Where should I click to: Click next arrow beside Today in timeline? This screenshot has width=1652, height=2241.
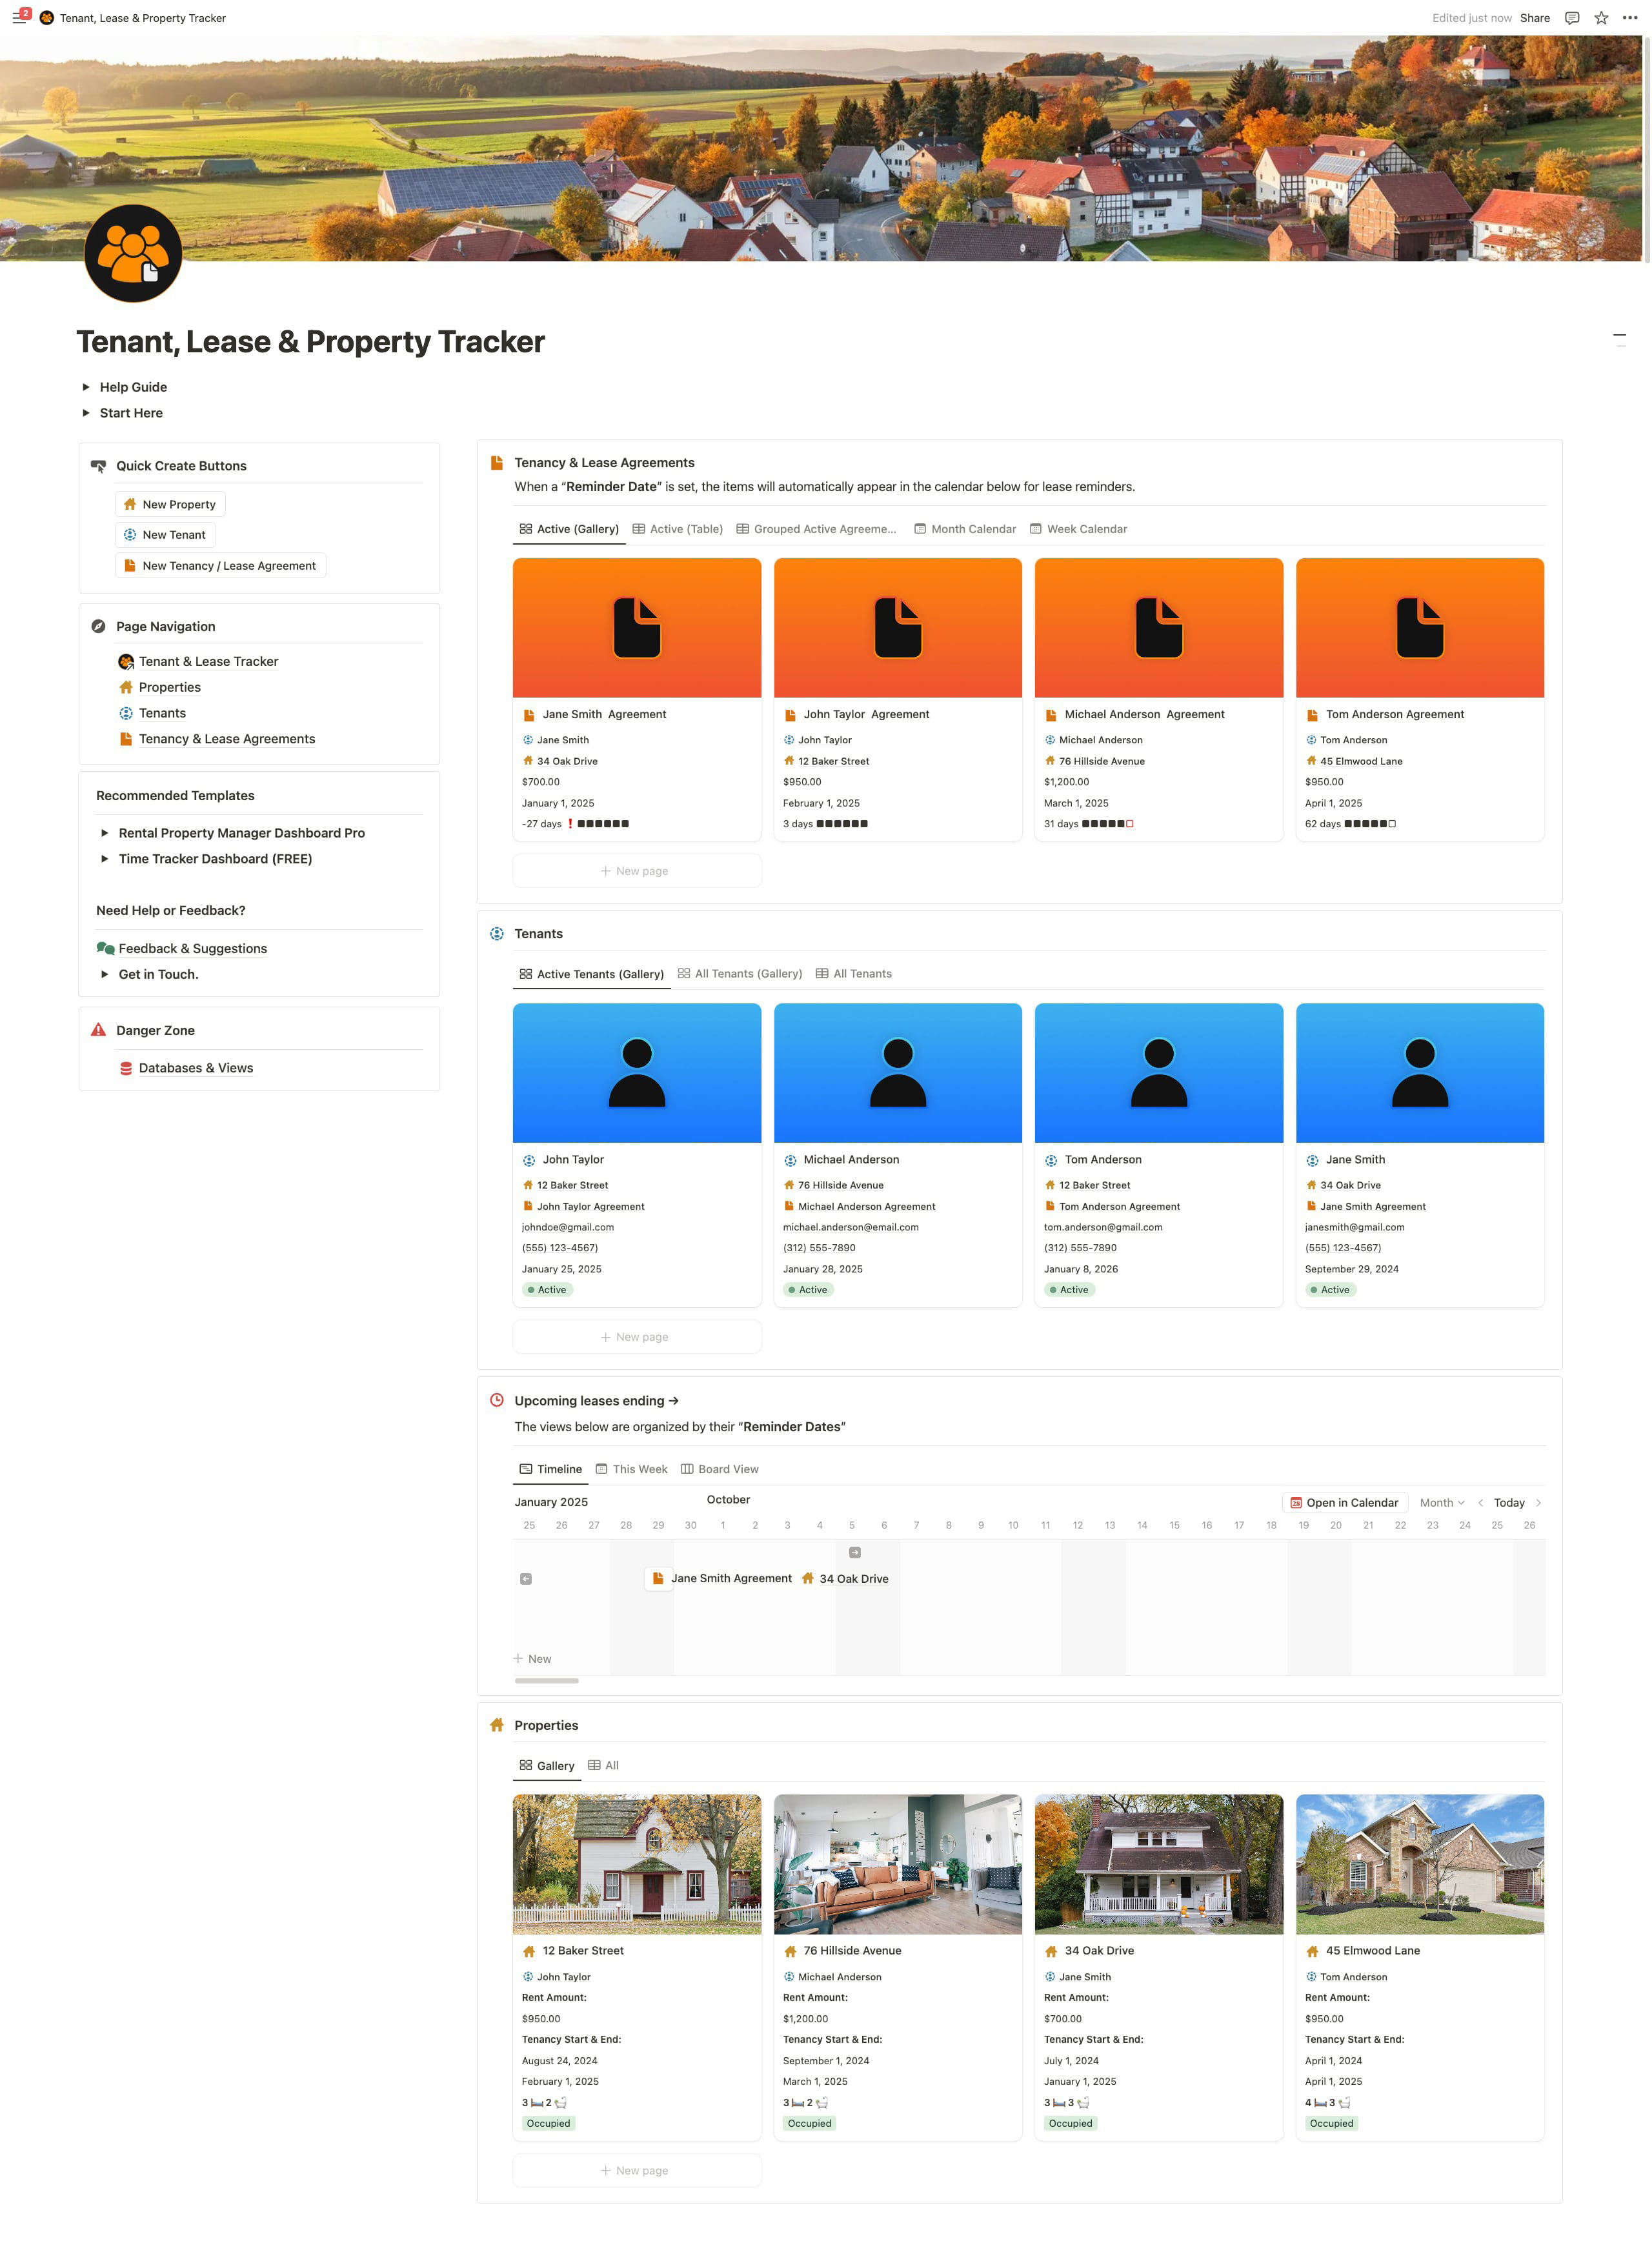(1538, 1503)
